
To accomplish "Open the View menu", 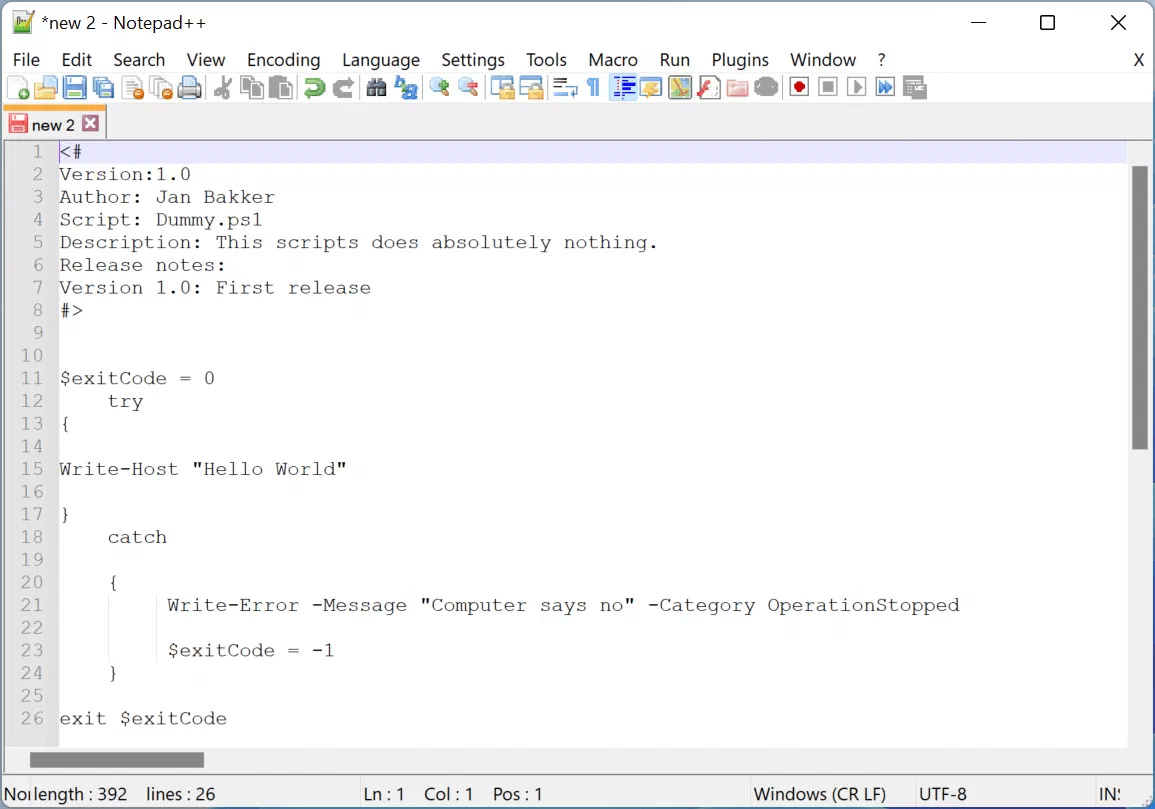I will tap(206, 60).
